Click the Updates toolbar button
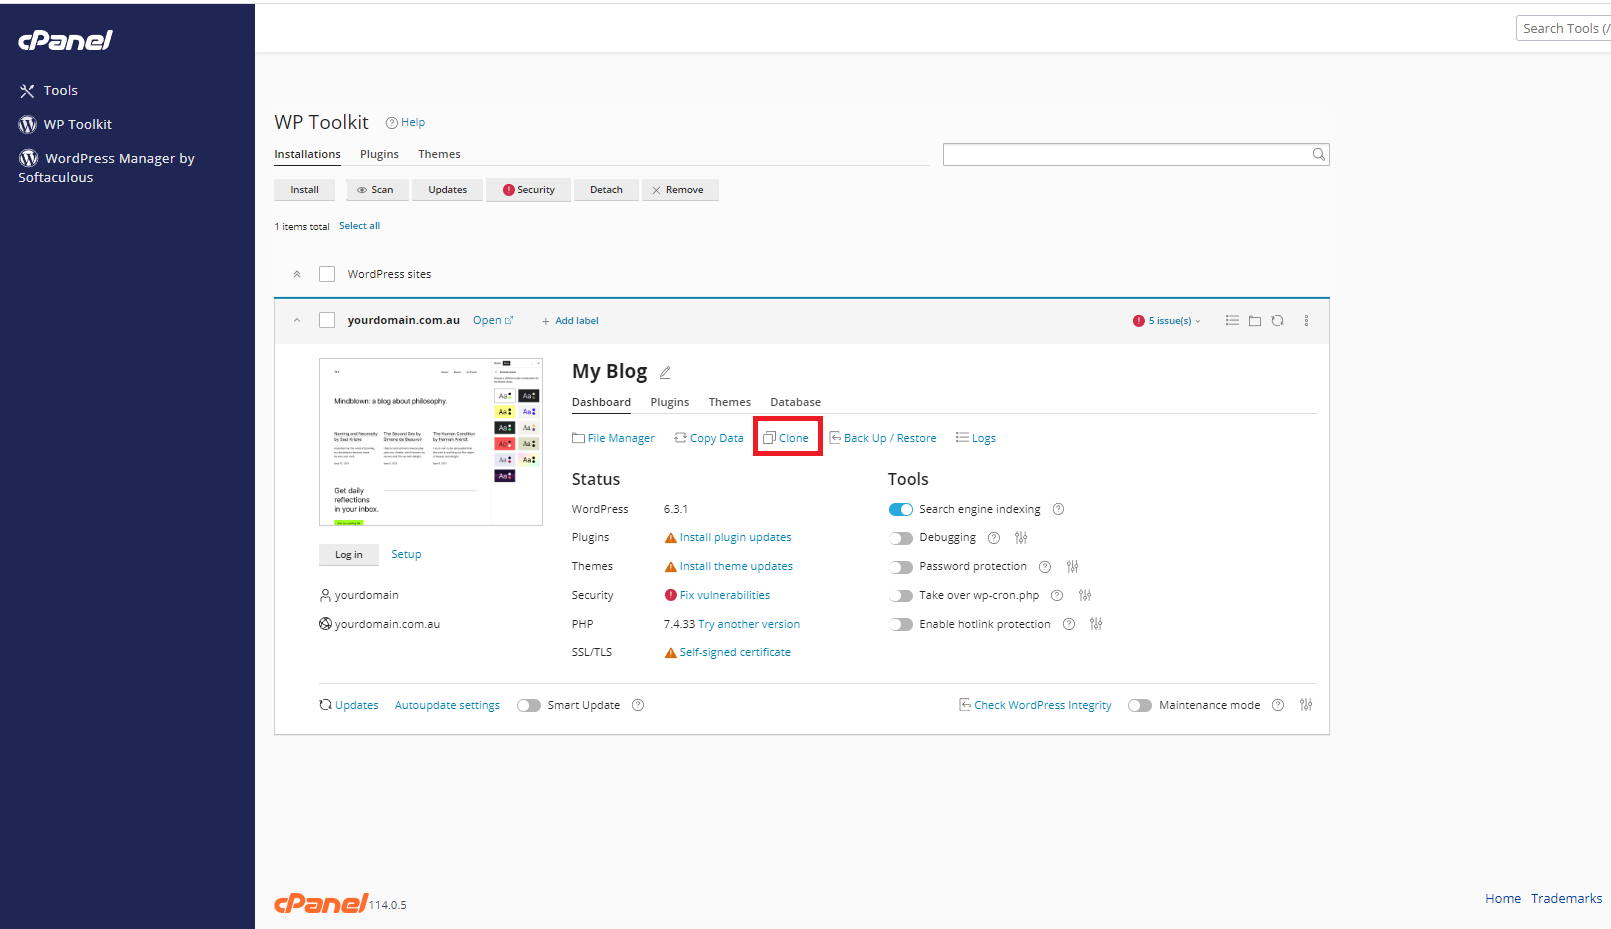1611x929 pixels. point(448,190)
